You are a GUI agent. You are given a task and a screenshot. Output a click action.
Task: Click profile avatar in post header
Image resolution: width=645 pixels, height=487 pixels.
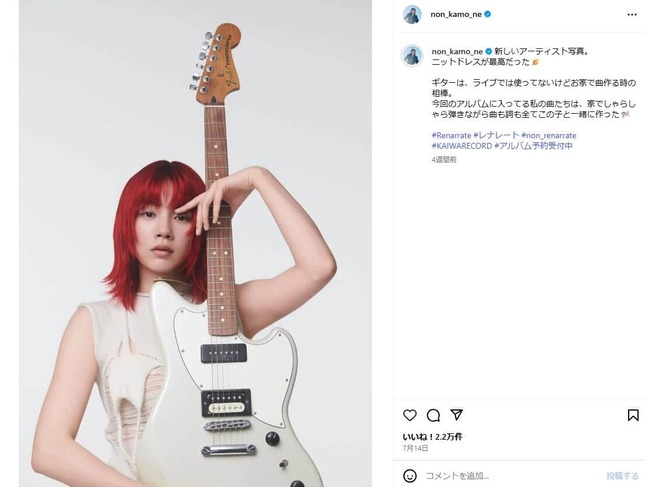[x=412, y=14]
